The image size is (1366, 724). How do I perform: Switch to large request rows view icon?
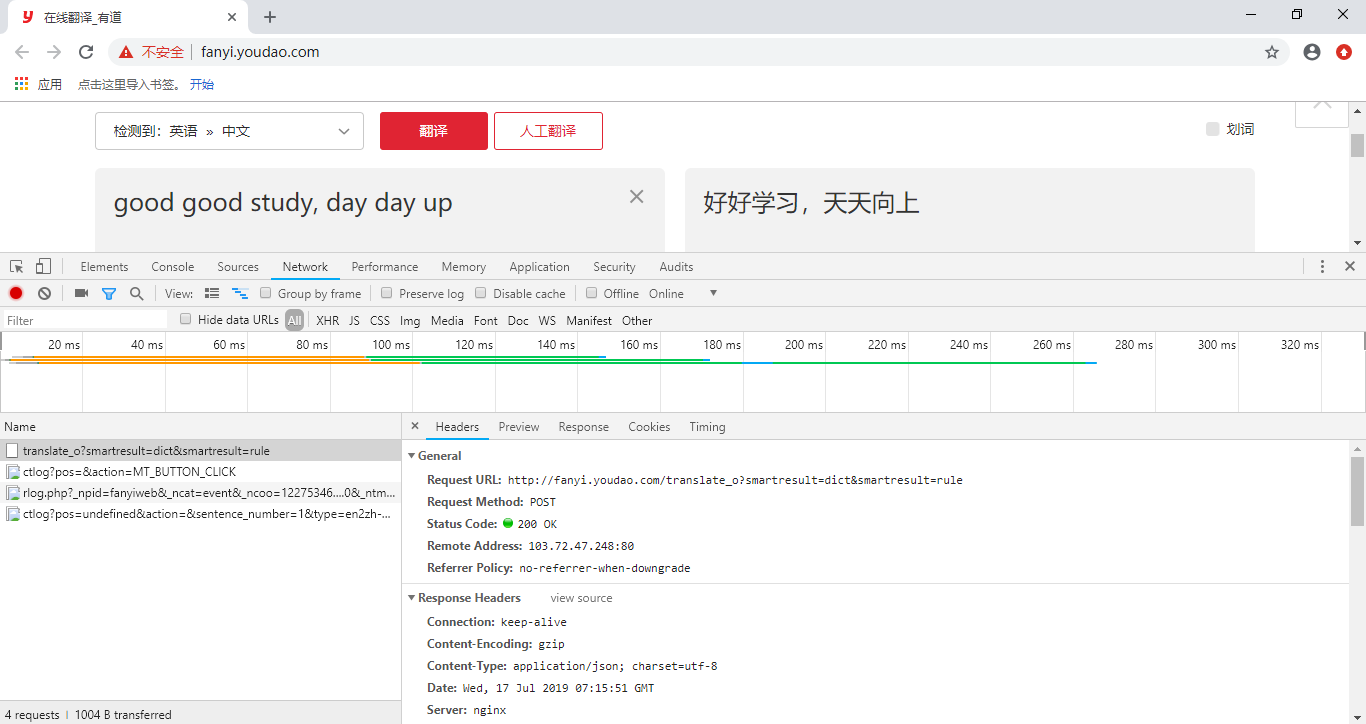coord(212,293)
